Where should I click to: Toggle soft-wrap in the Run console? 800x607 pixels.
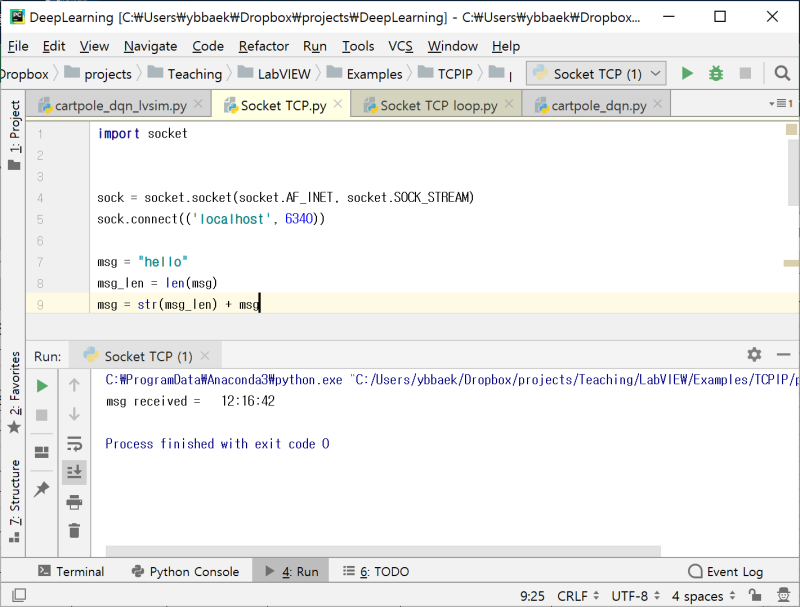74,444
